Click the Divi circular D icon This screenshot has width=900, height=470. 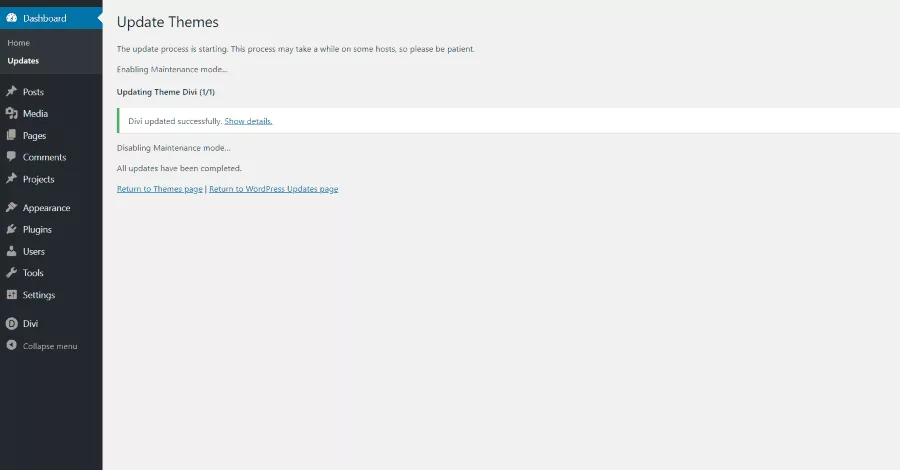coord(11,324)
